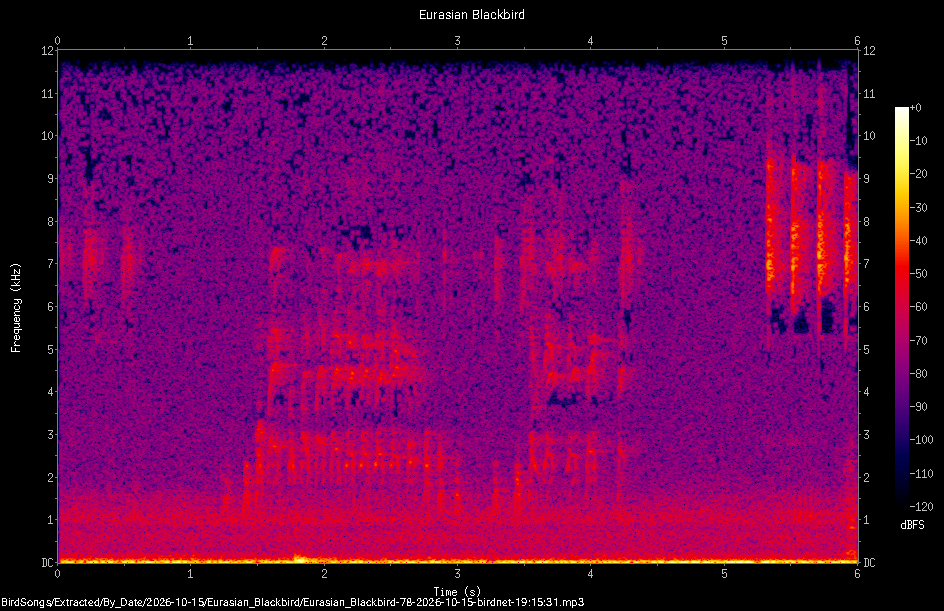Click the "1" tick on the right frequency axis
The image size is (944, 611).
pyautogui.click(x=866, y=520)
